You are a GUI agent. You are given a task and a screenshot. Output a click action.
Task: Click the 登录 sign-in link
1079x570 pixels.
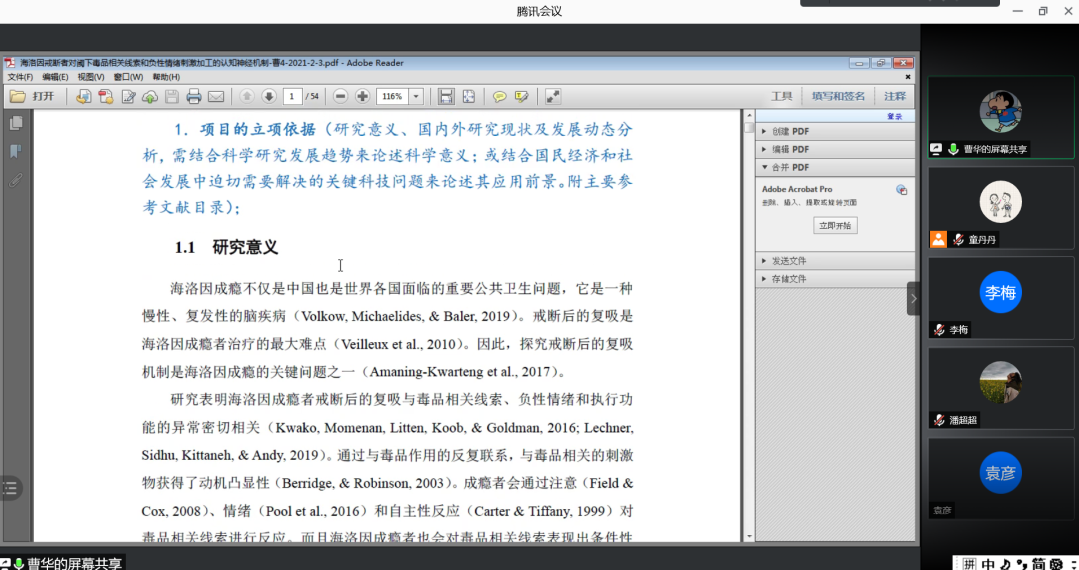(895, 116)
